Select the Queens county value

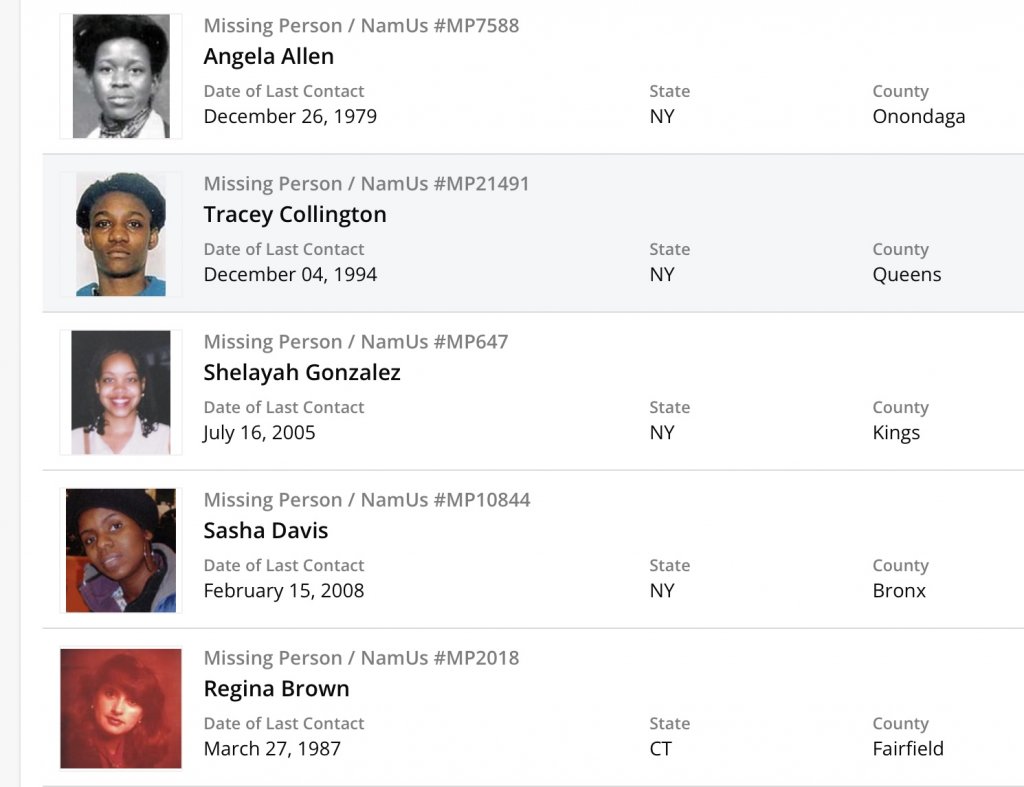906,274
